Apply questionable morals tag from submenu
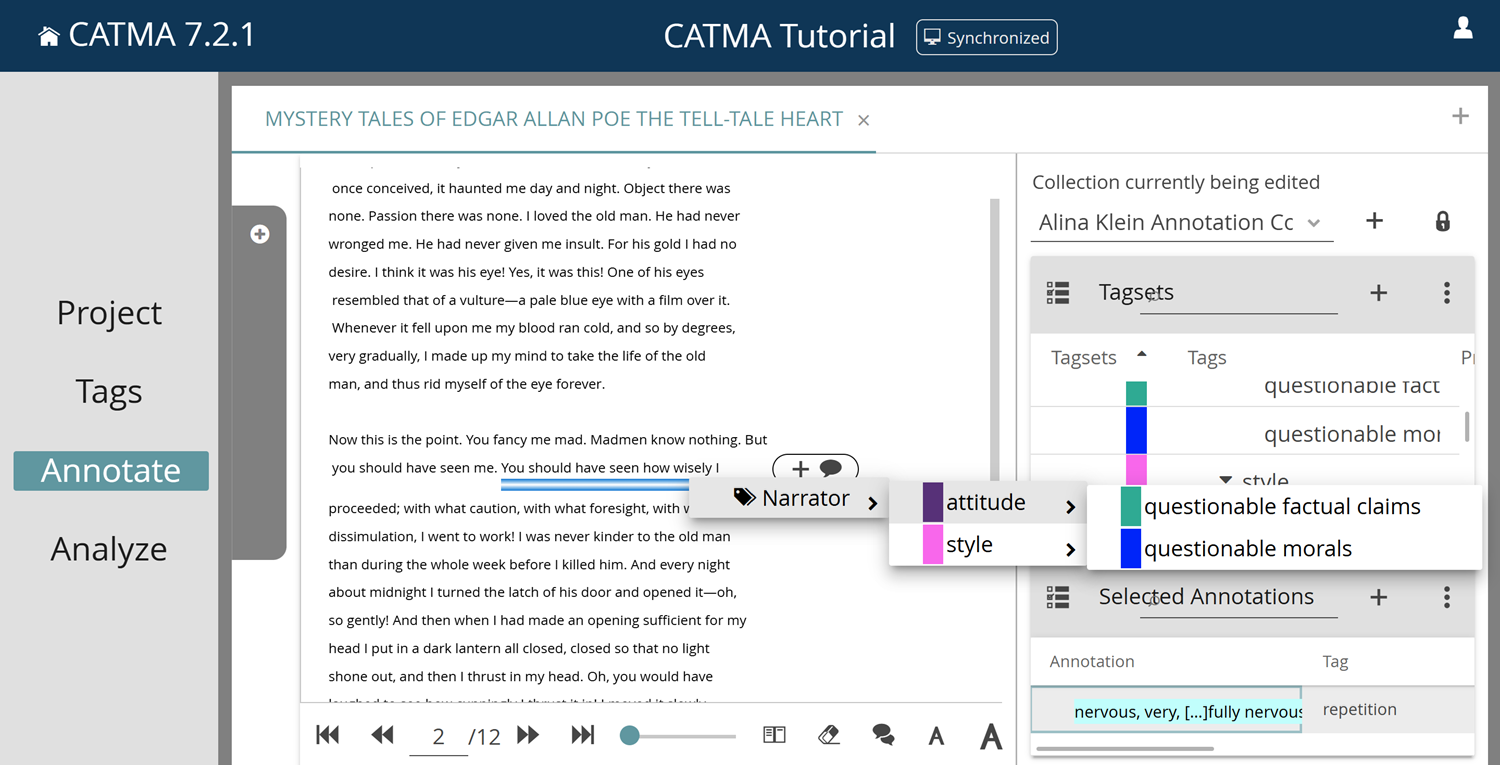Image resolution: width=1500 pixels, height=765 pixels. click(1283, 548)
